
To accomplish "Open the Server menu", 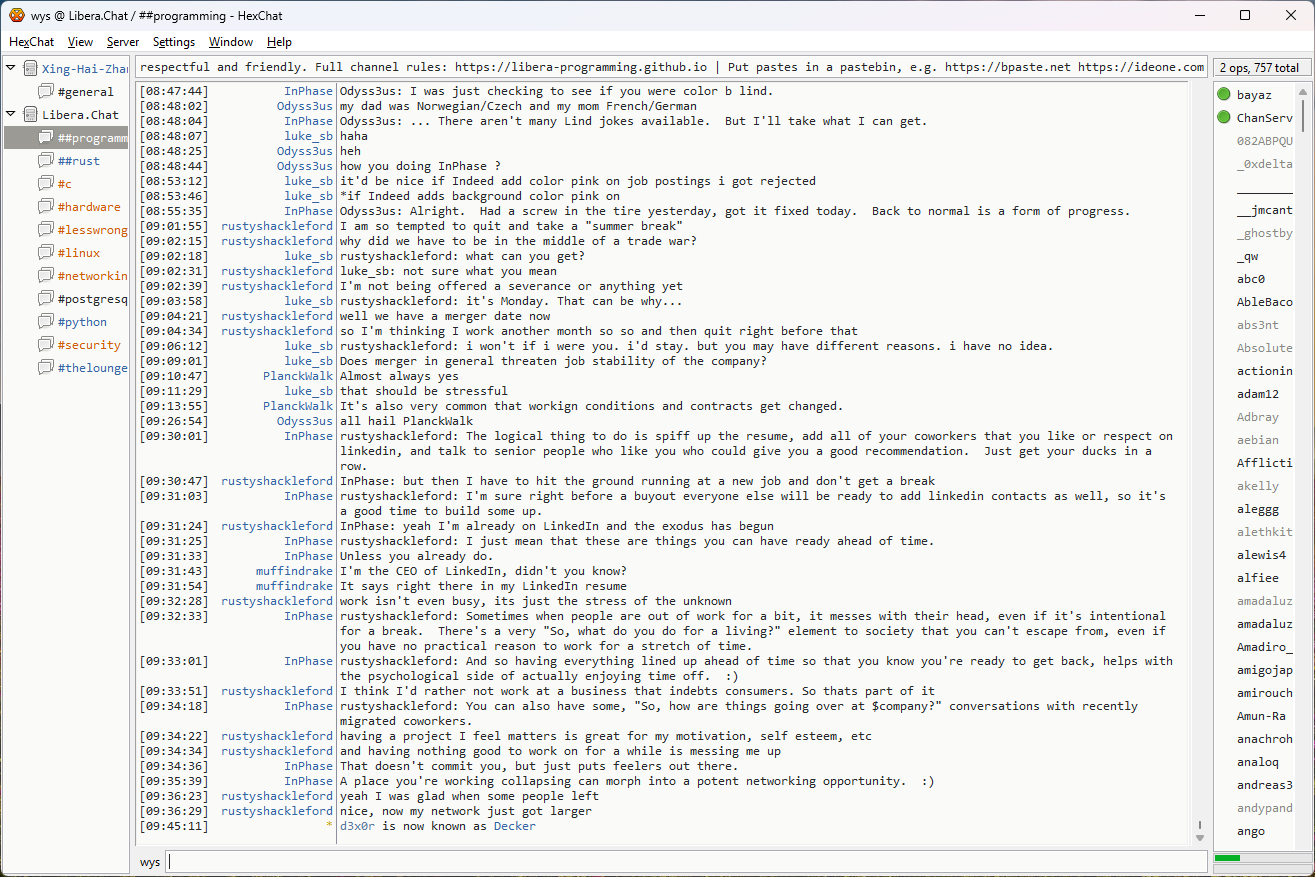I will click(x=123, y=42).
